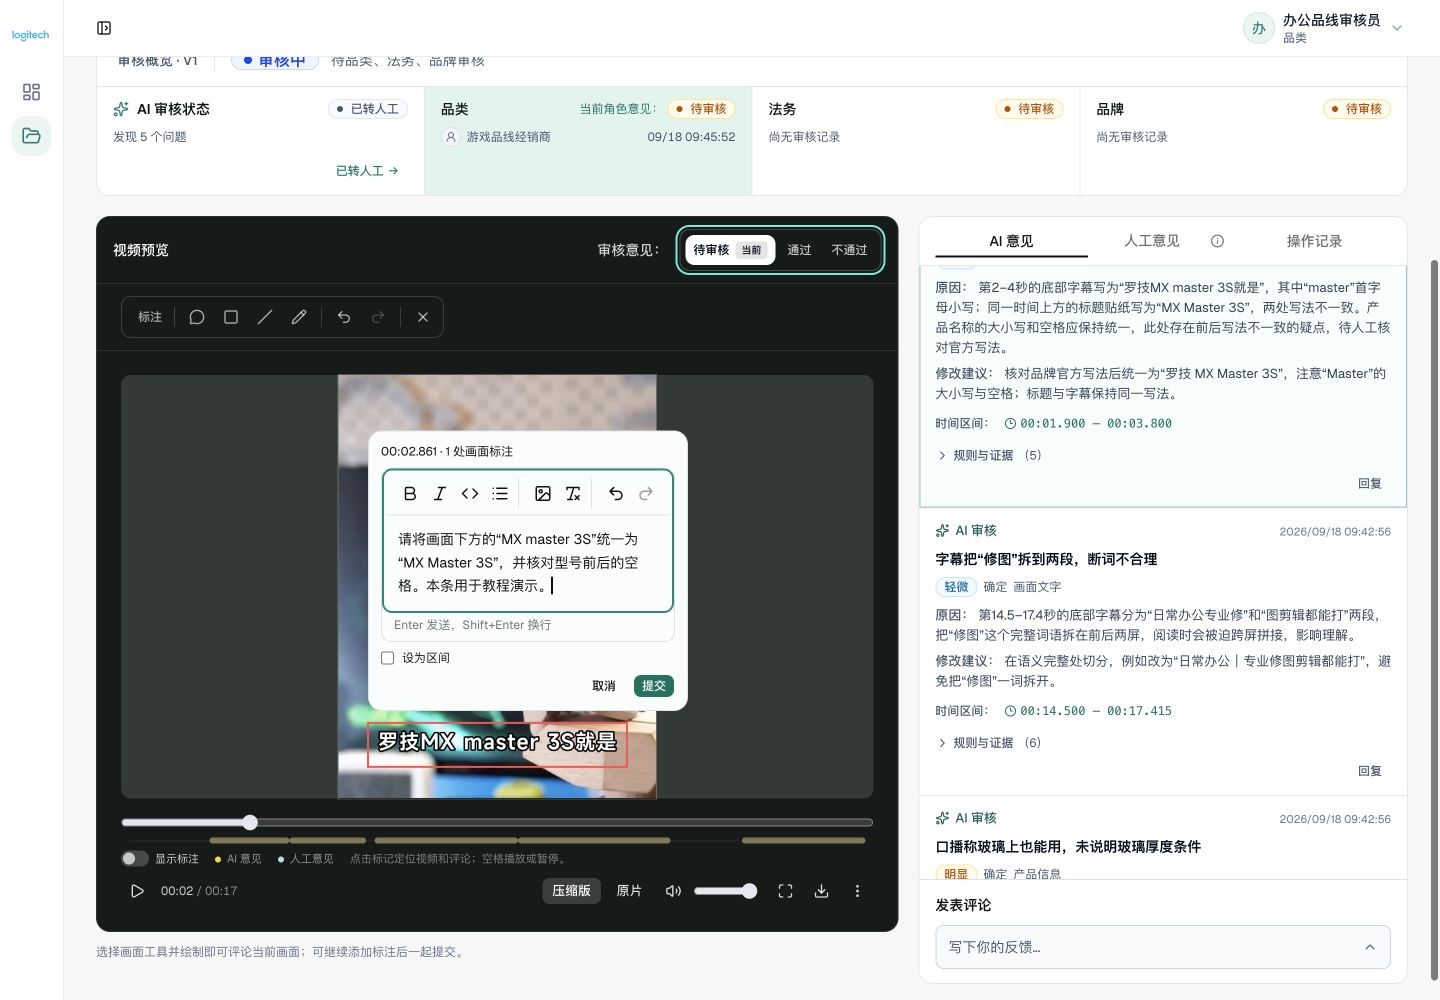Viewport: 1440px width, 1000px height.
Task: Insert image in comment editor
Action: click(x=543, y=493)
